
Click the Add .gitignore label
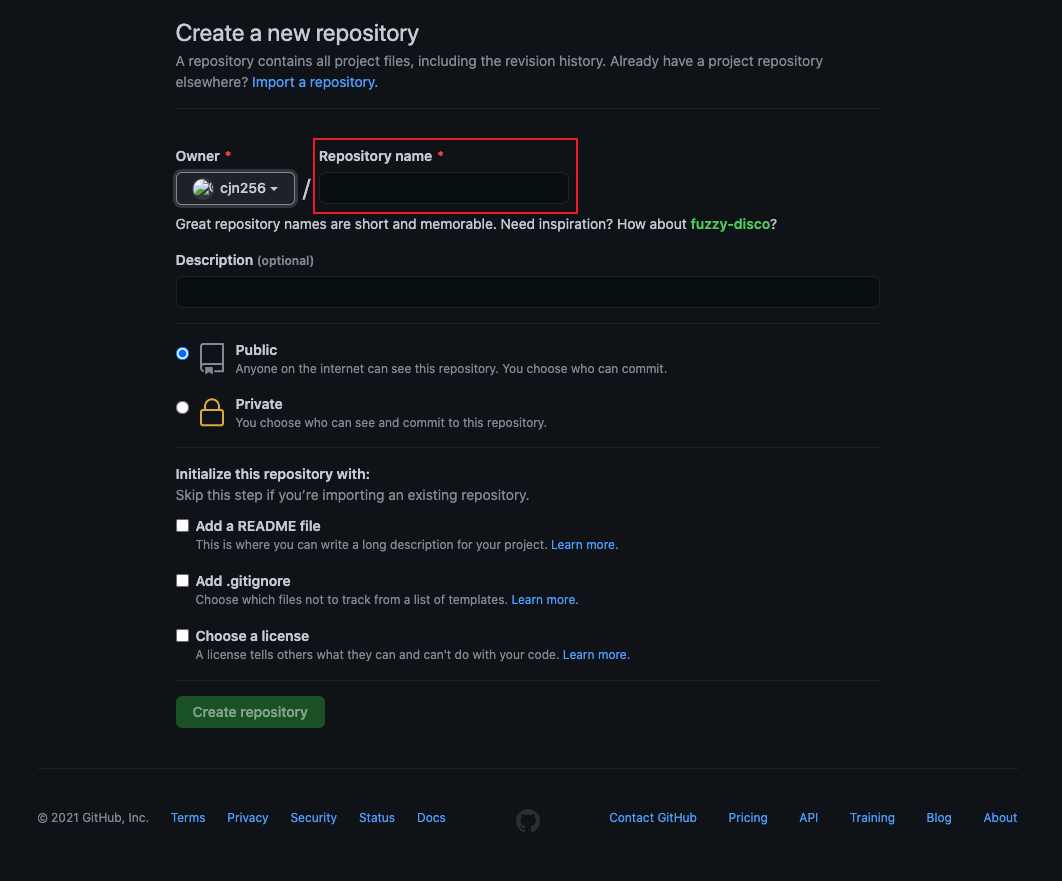pyautogui.click(x=243, y=581)
